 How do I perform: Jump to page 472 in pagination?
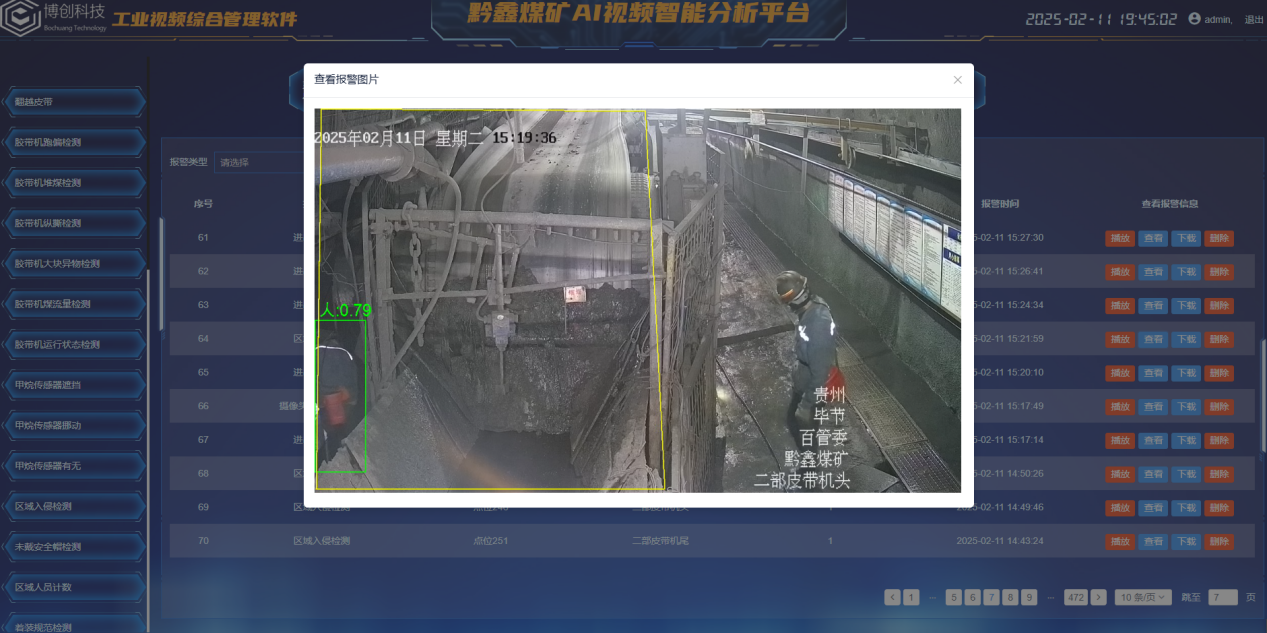(x=1075, y=597)
